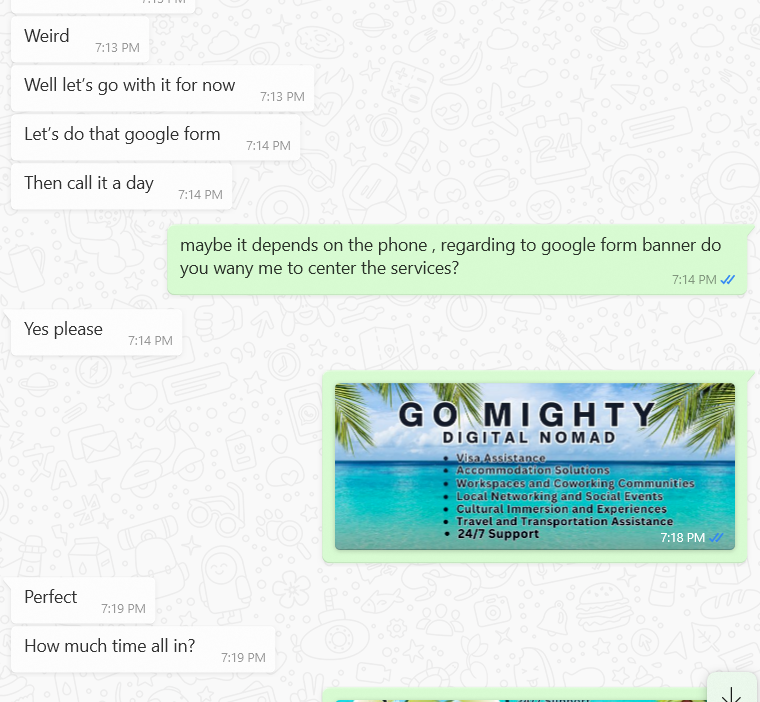Image resolution: width=760 pixels, height=702 pixels.
Task: Click the 7:19 PM timestamp beside "Perfect"
Action: click(123, 608)
